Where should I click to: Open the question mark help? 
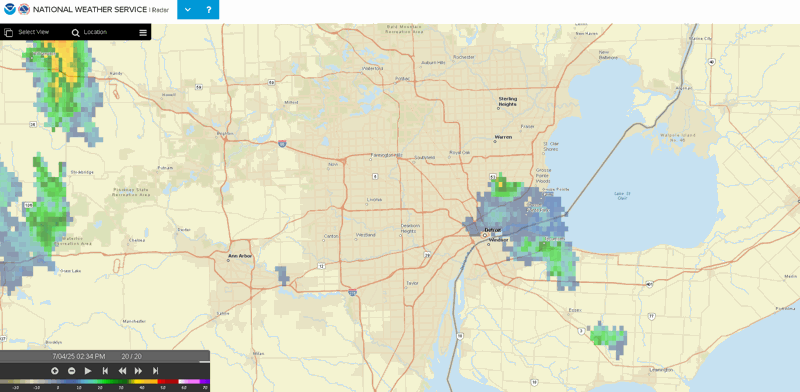click(209, 10)
